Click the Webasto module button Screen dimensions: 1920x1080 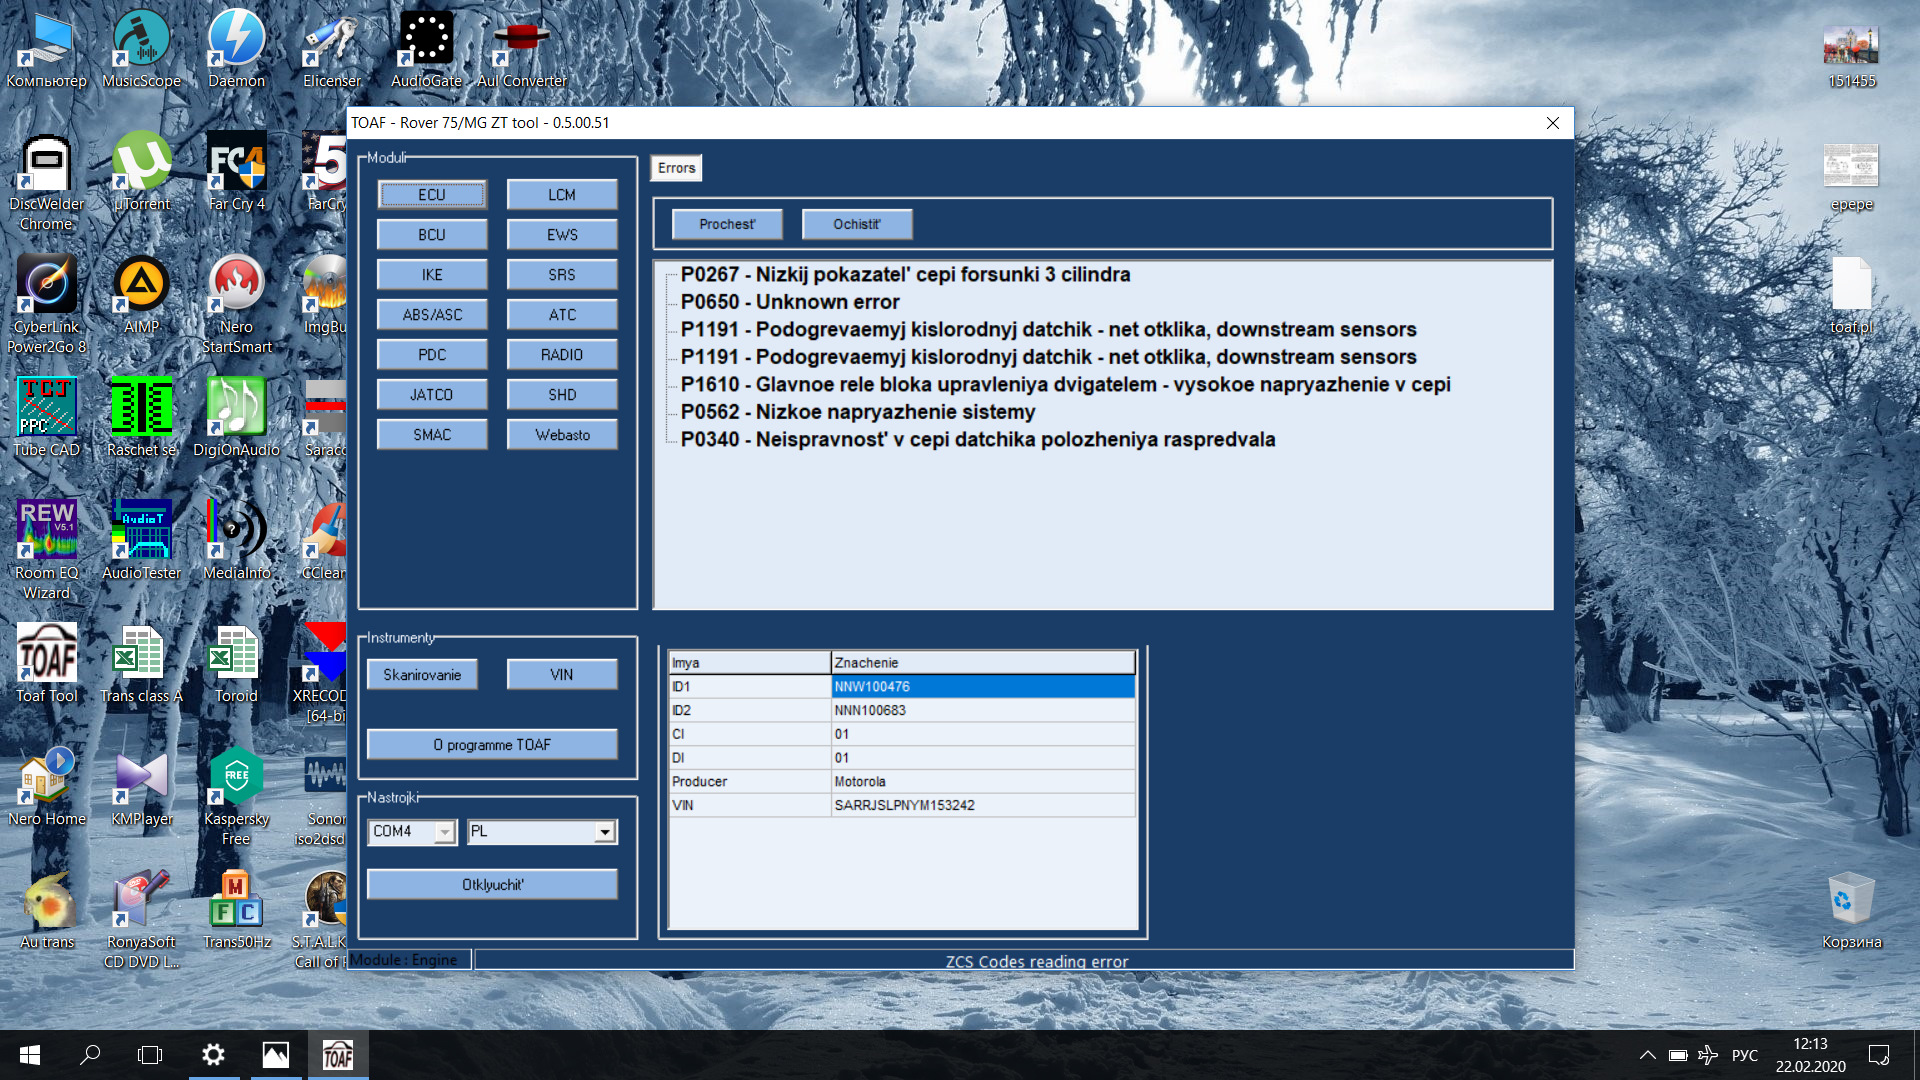click(559, 434)
